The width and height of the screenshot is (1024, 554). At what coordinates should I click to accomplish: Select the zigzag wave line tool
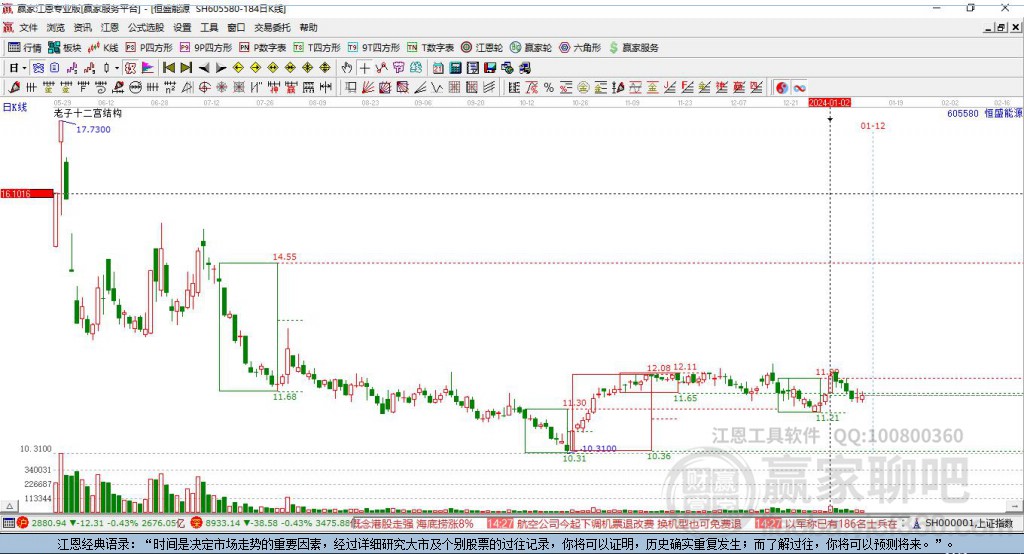[x=437, y=88]
